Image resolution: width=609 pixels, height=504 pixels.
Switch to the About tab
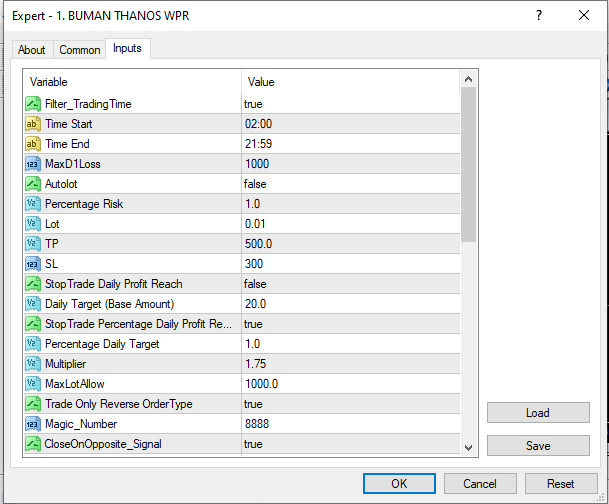pyautogui.click(x=31, y=50)
